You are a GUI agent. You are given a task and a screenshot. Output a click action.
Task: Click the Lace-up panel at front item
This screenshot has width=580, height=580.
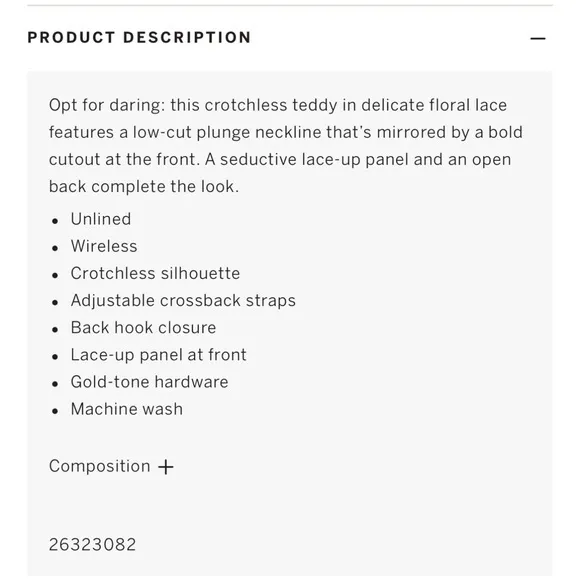click(159, 355)
